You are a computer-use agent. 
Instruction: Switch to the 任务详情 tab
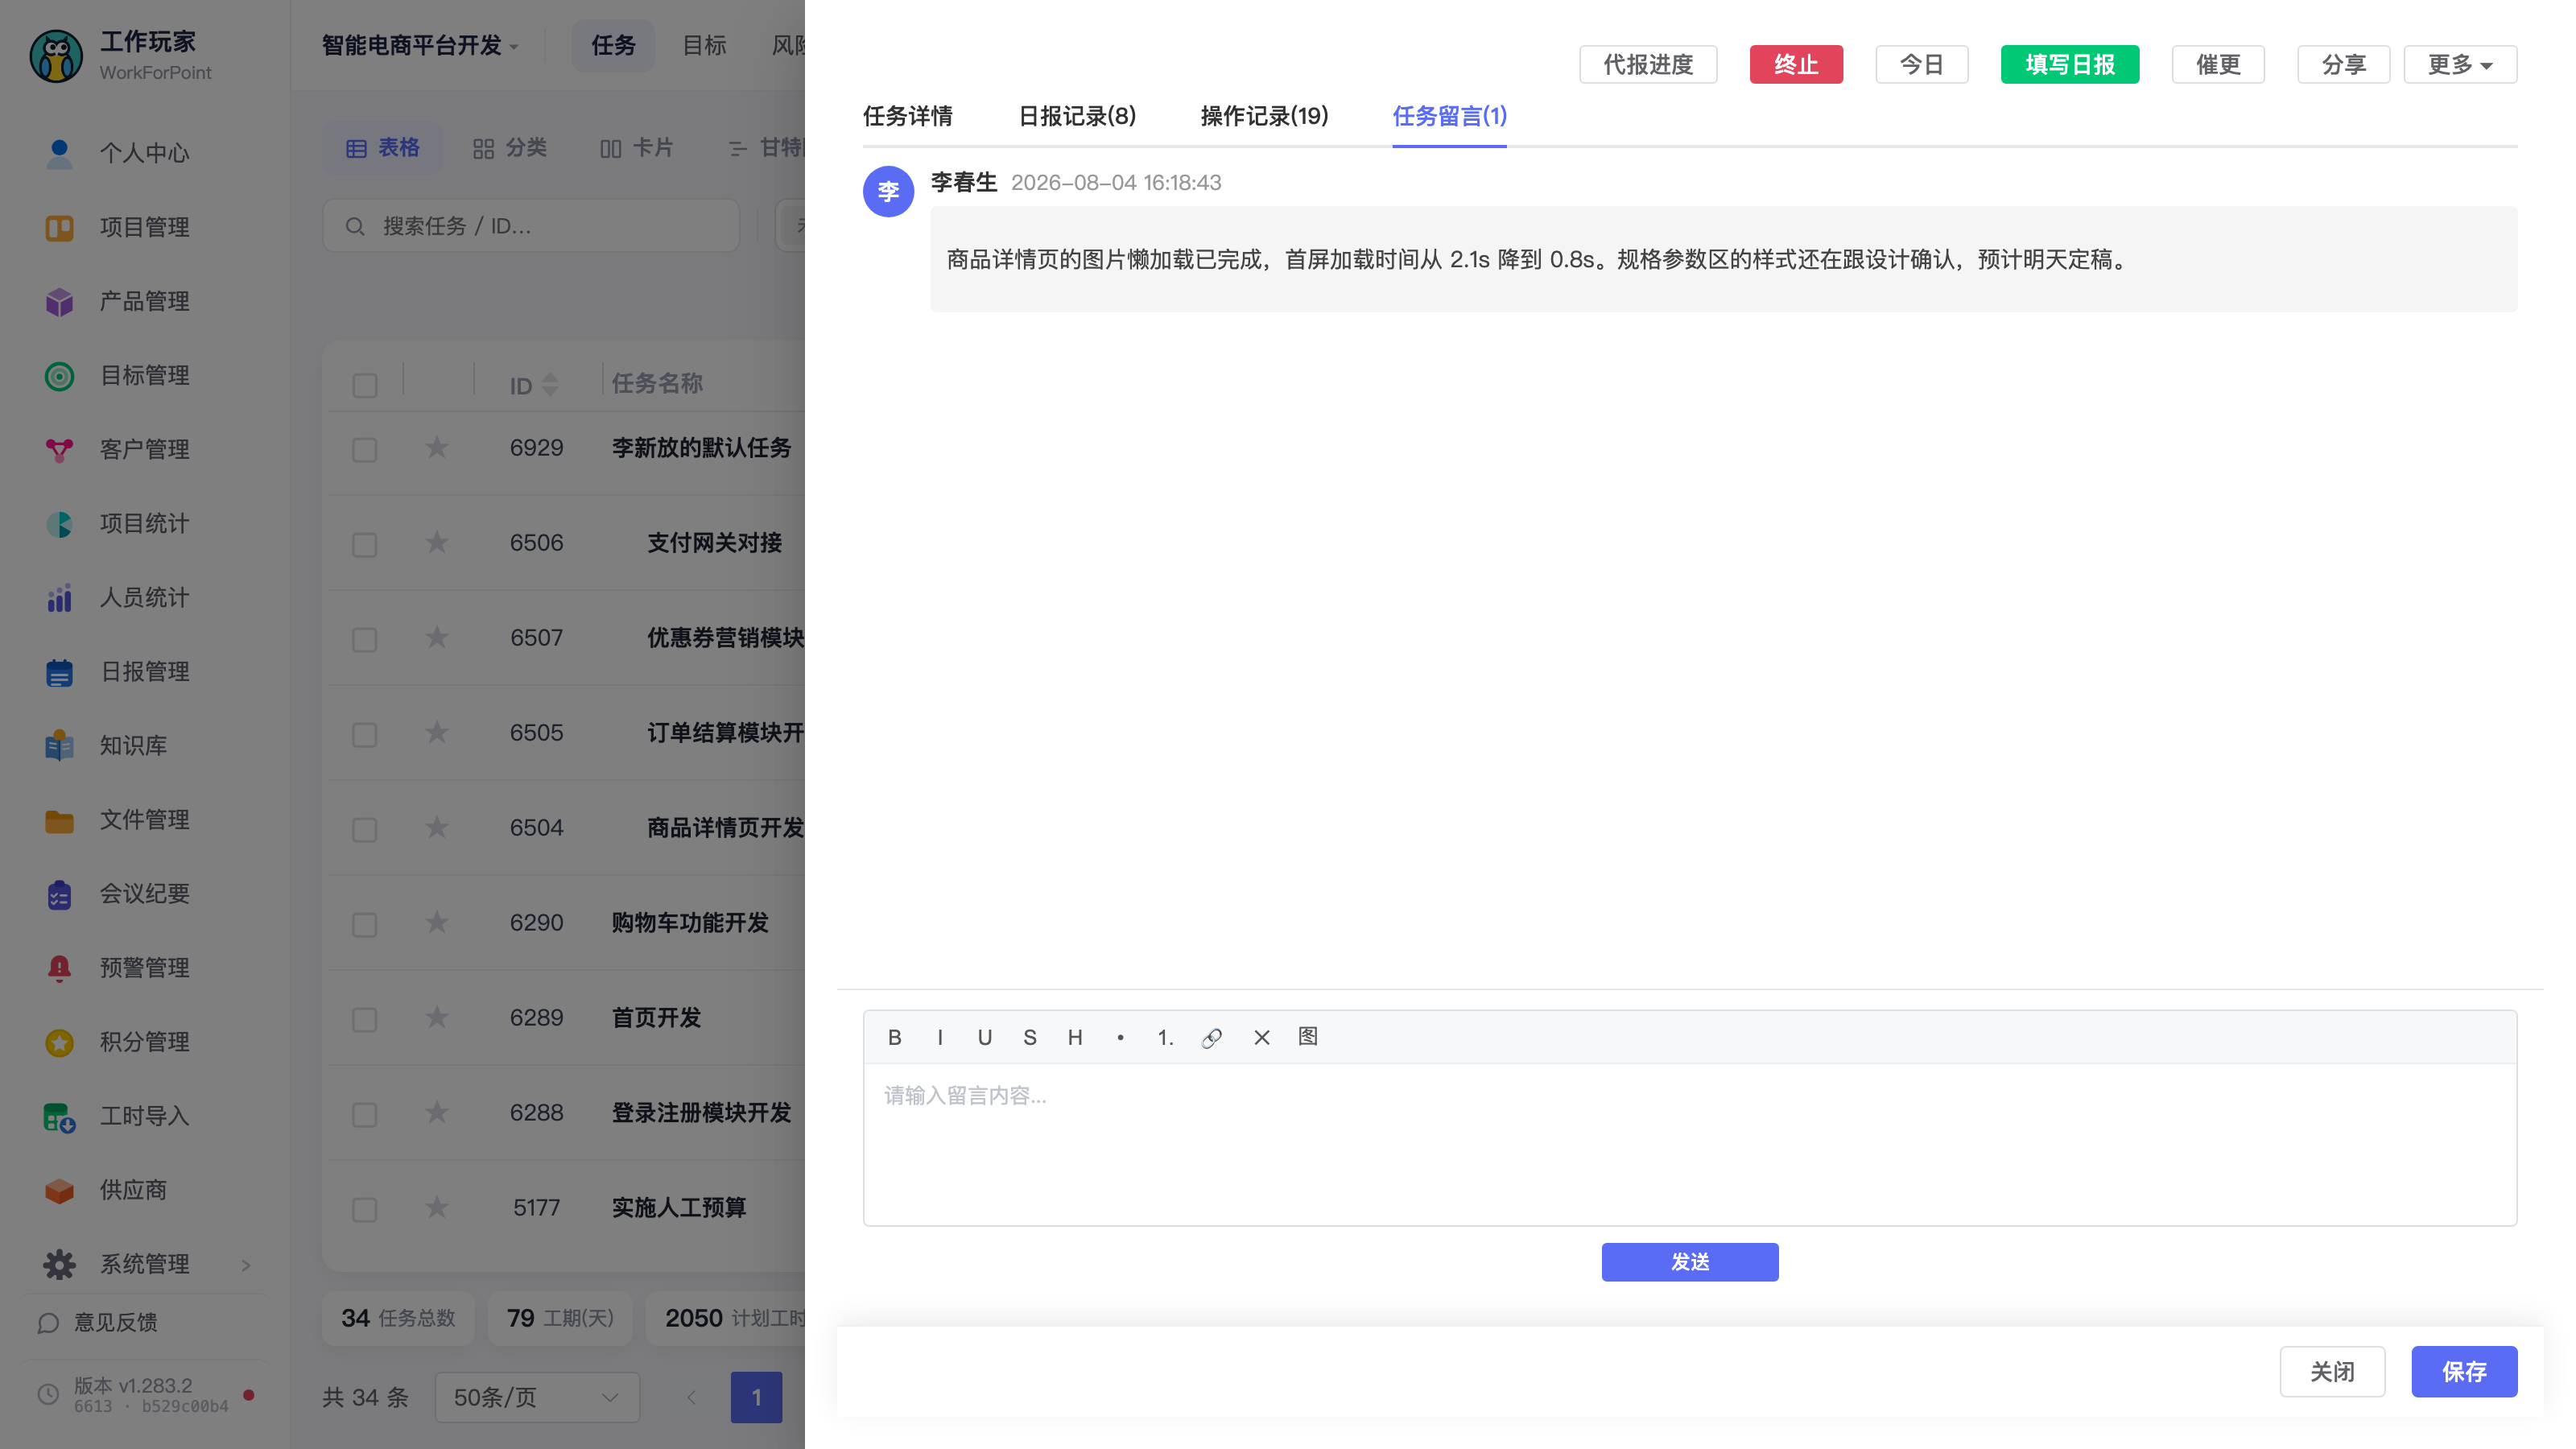pyautogui.click(x=908, y=116)
